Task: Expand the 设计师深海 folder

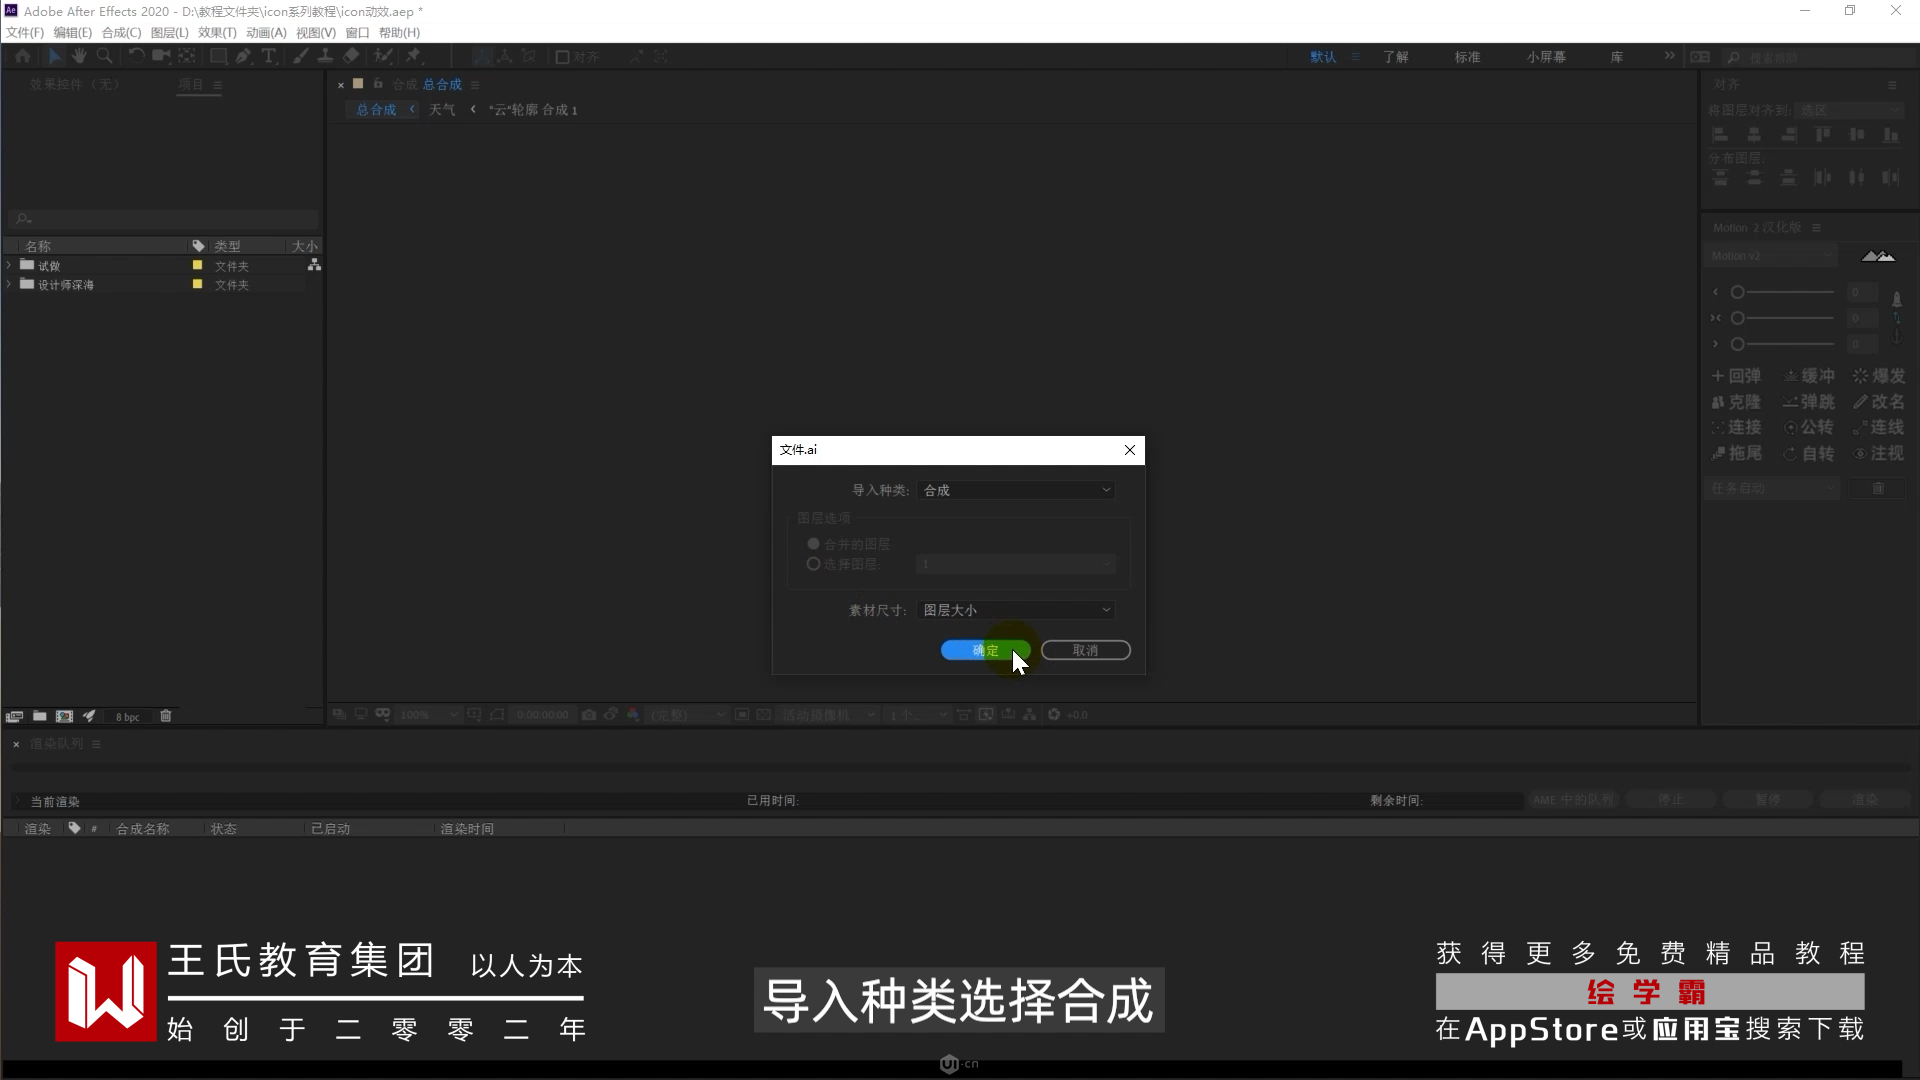Action: (9, 285)
